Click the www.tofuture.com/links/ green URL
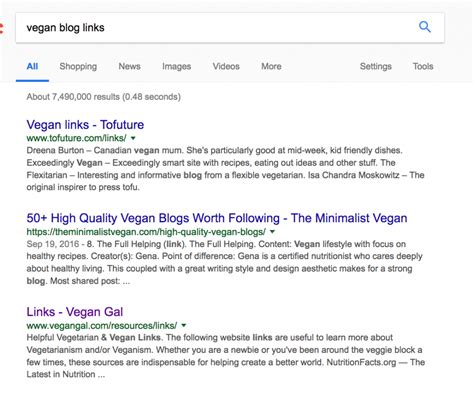 pos(77,138)
